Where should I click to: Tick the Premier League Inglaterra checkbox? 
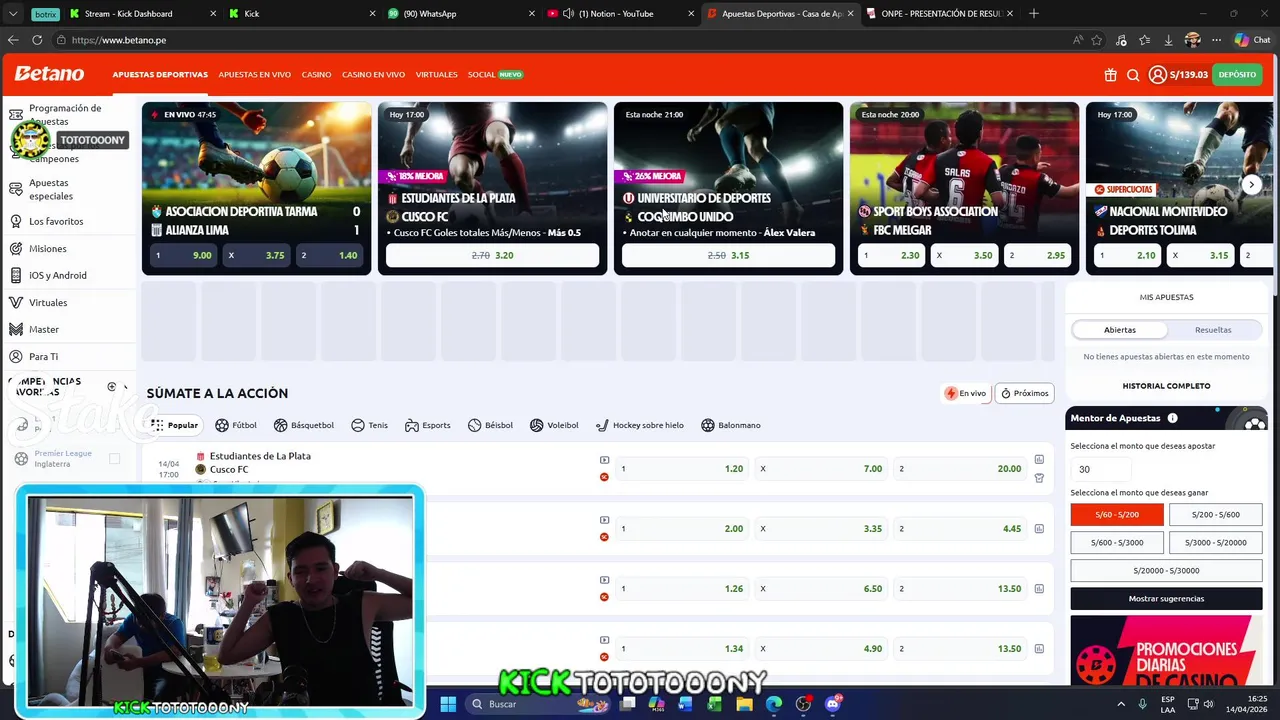click(x=114, y=459)
